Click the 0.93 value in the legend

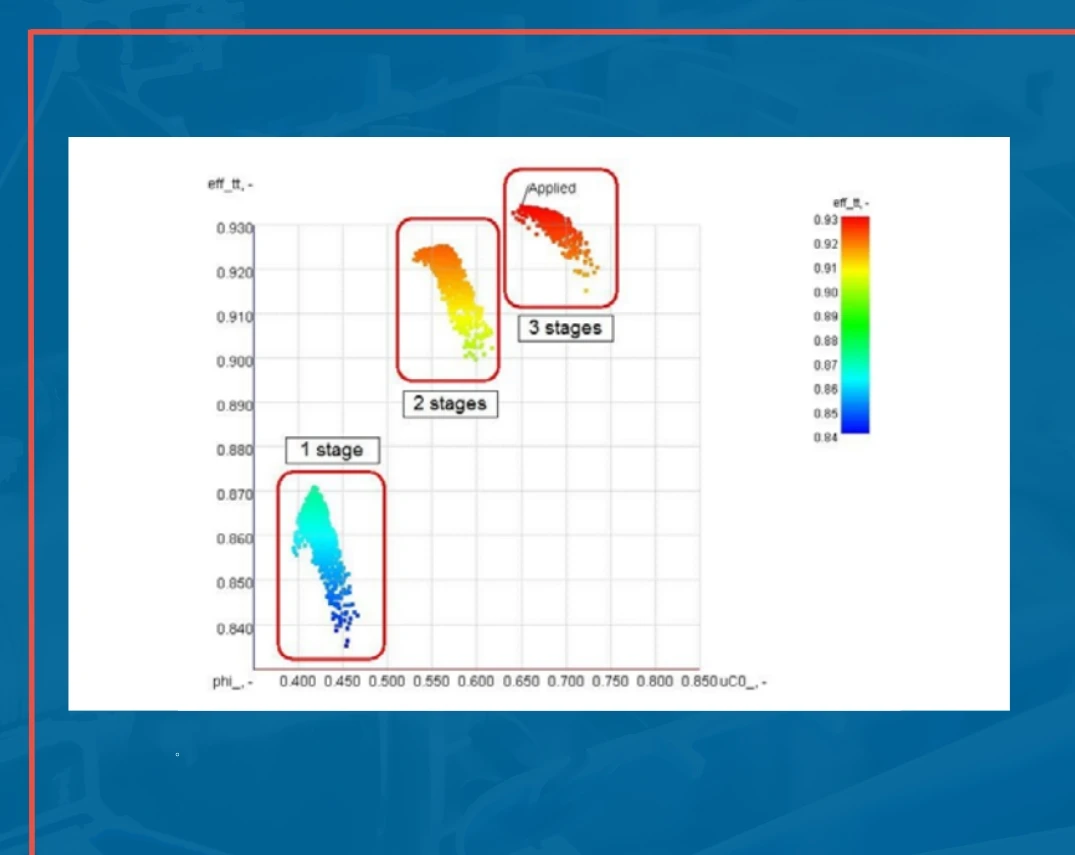826,220
